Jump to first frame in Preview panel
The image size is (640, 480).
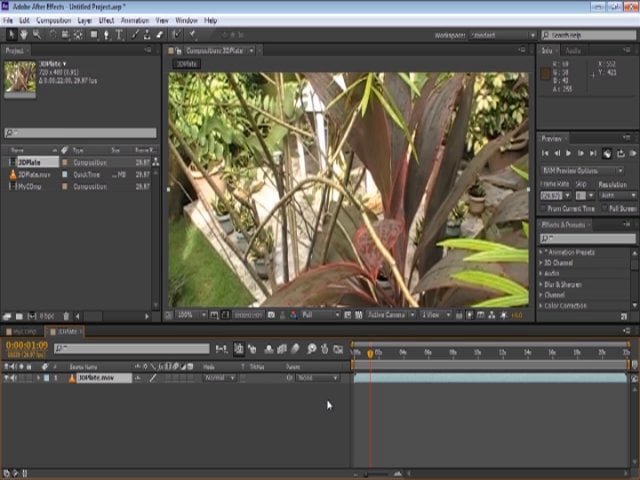click(545, 153)
